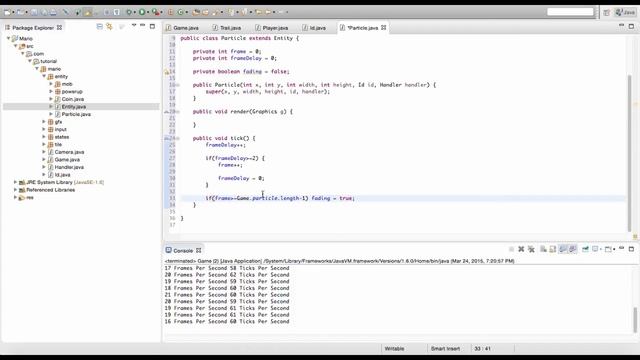The width and height of the screenshot is (640, 360).
Task: Select Camera.java in the tree
Action: tap(69, 152)
